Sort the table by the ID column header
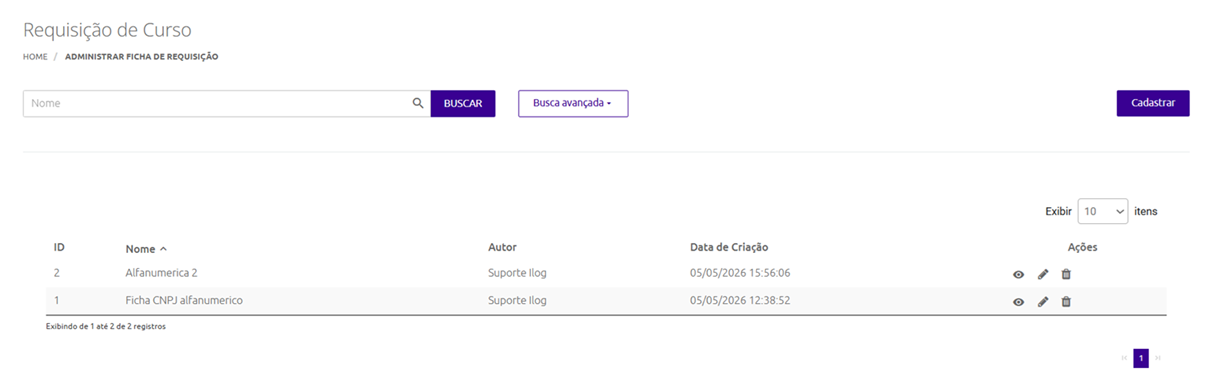The width and height of the screenshot is (1212, 384). (59, 247)
